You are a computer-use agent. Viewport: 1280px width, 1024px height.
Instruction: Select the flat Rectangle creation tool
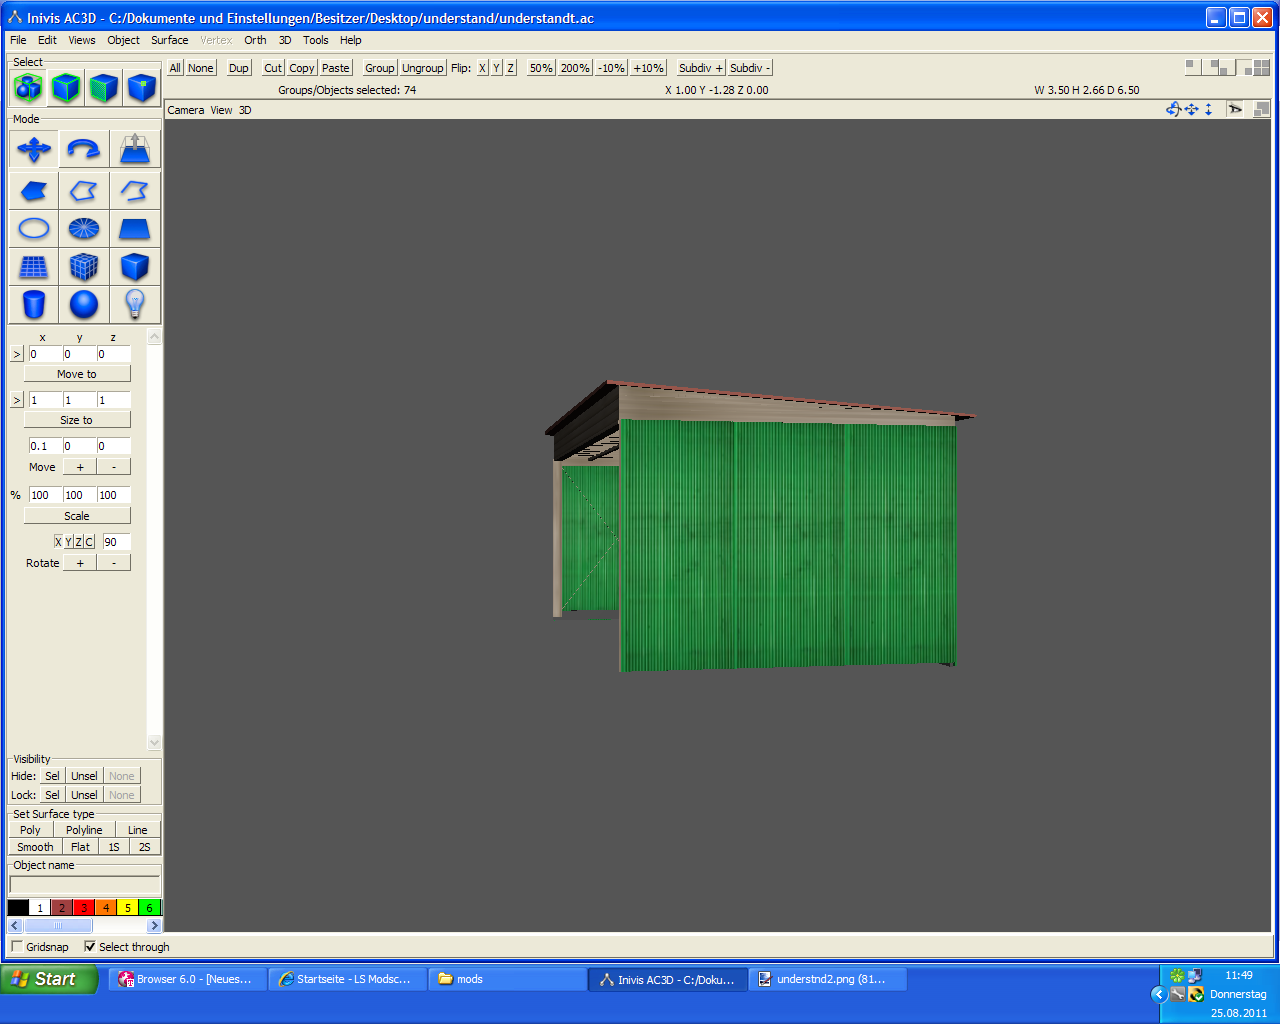tap(134, 228)
